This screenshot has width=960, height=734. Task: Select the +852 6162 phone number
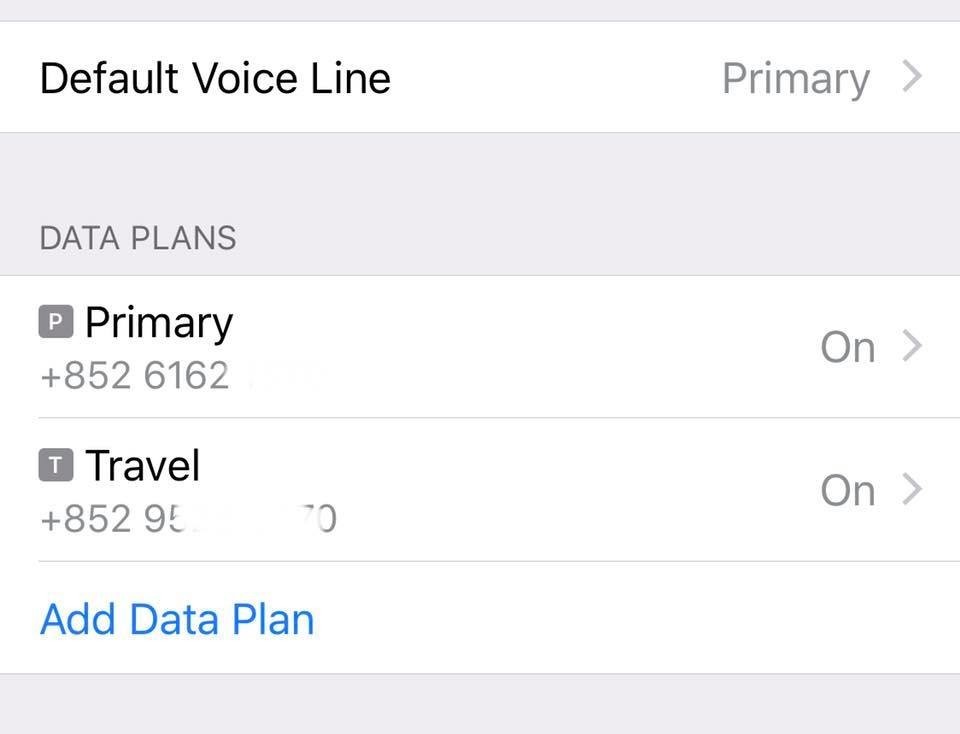135,375
